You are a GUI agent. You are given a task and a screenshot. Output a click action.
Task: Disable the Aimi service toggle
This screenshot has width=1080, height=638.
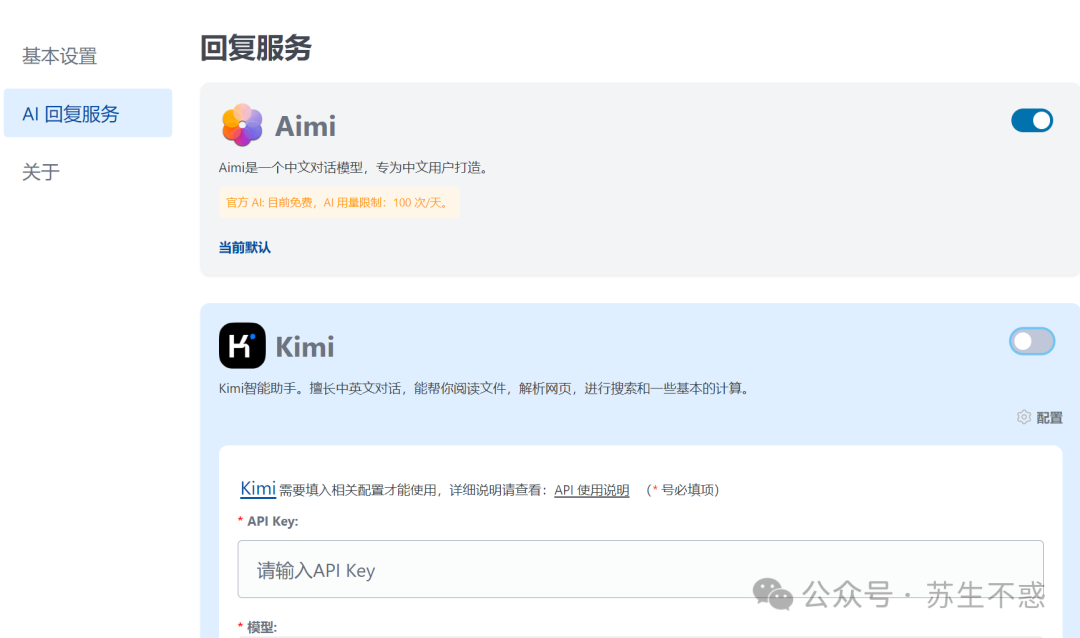point(1032,121)
